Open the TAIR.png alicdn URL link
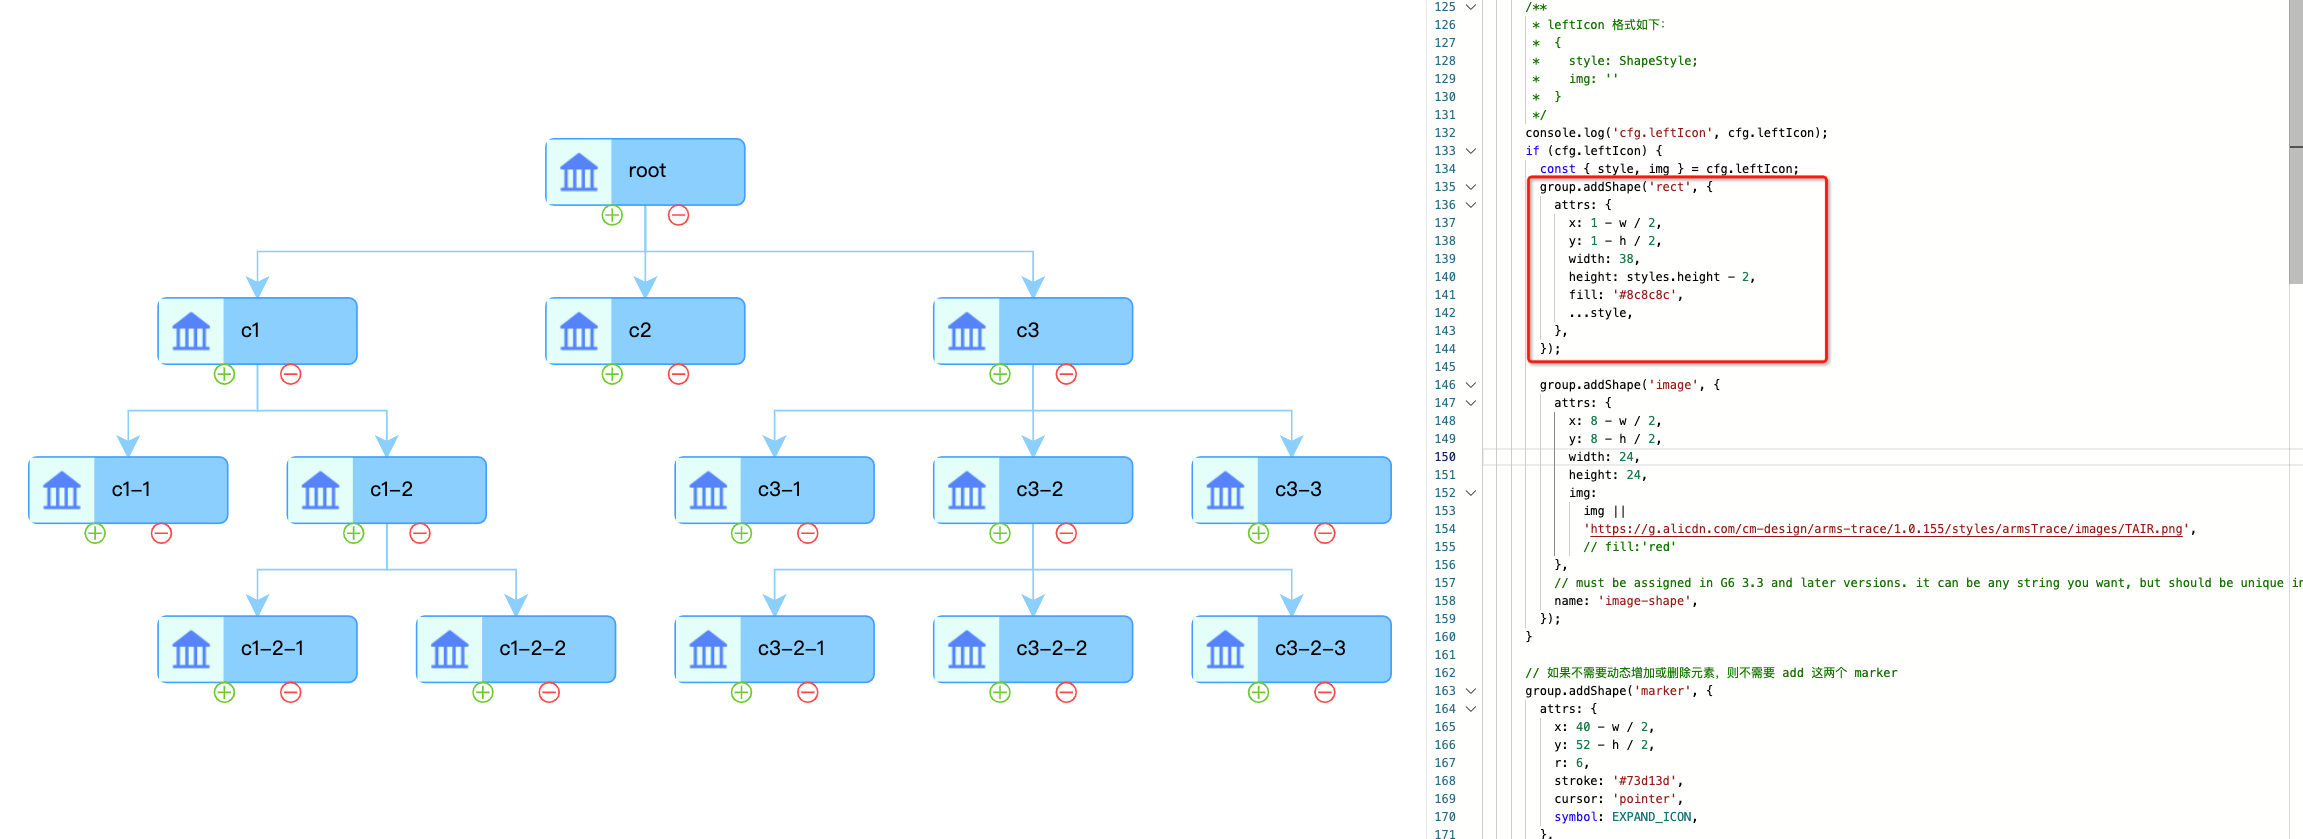 [x=1886, y=529]
